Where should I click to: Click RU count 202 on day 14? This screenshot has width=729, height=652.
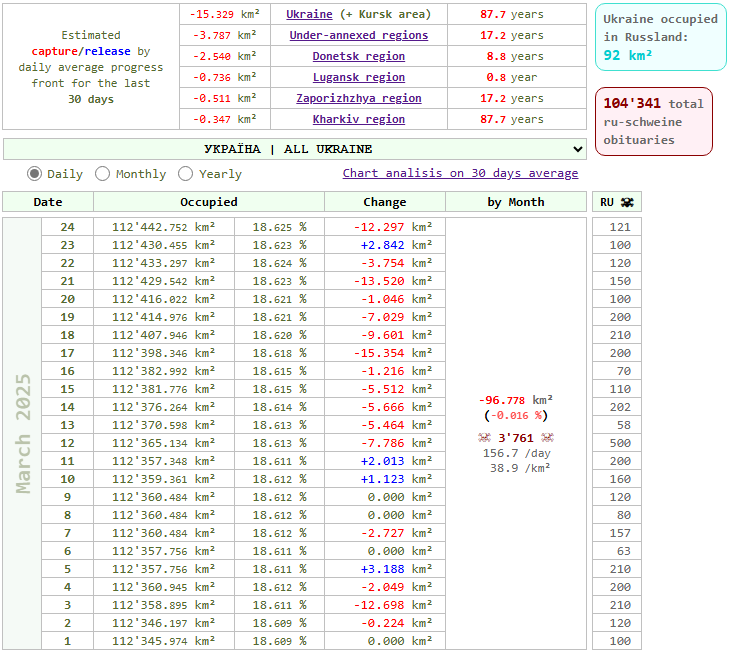coord(620,407)
